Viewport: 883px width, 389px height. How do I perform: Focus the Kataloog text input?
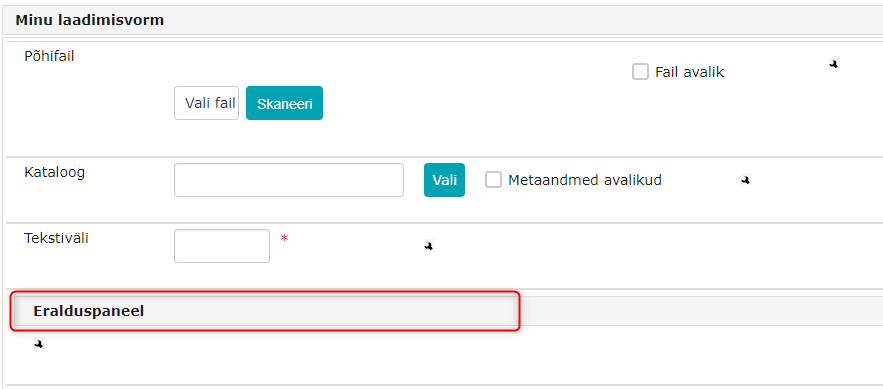(x=289, y=180)
